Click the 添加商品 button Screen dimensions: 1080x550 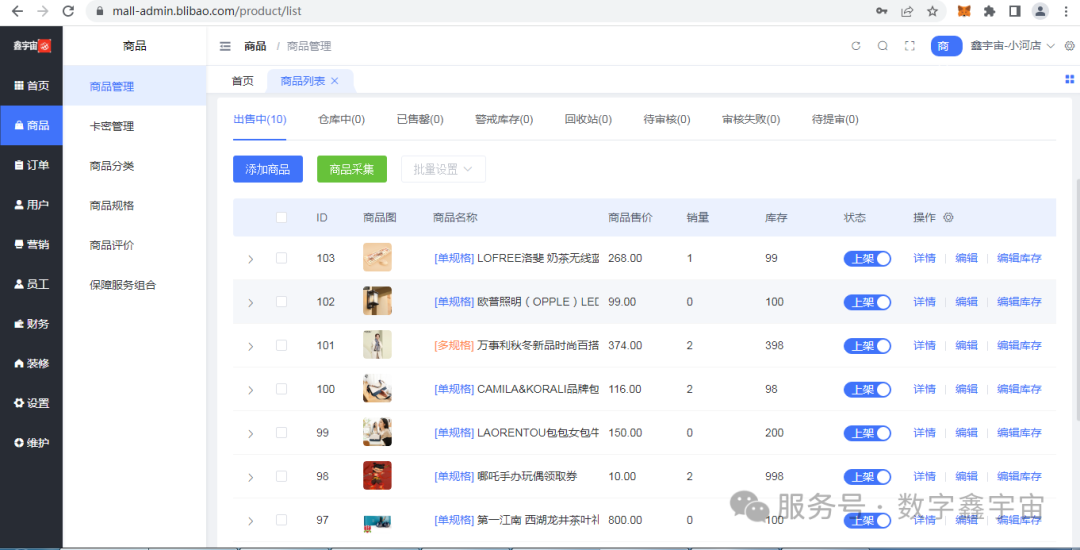[268, 169]
